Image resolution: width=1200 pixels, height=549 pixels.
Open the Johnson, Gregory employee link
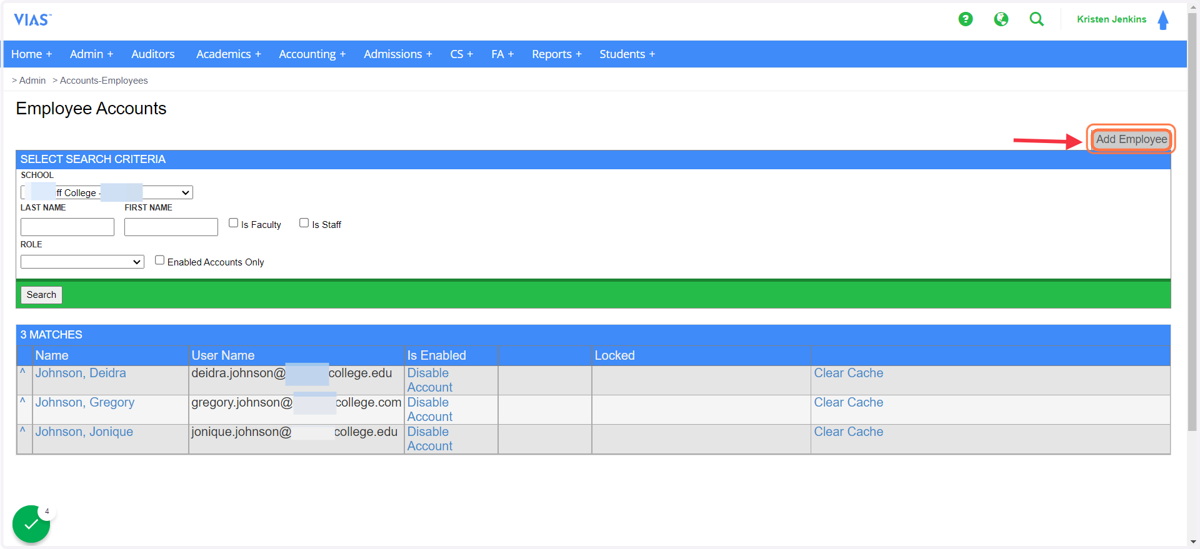[x=85, y=402]
